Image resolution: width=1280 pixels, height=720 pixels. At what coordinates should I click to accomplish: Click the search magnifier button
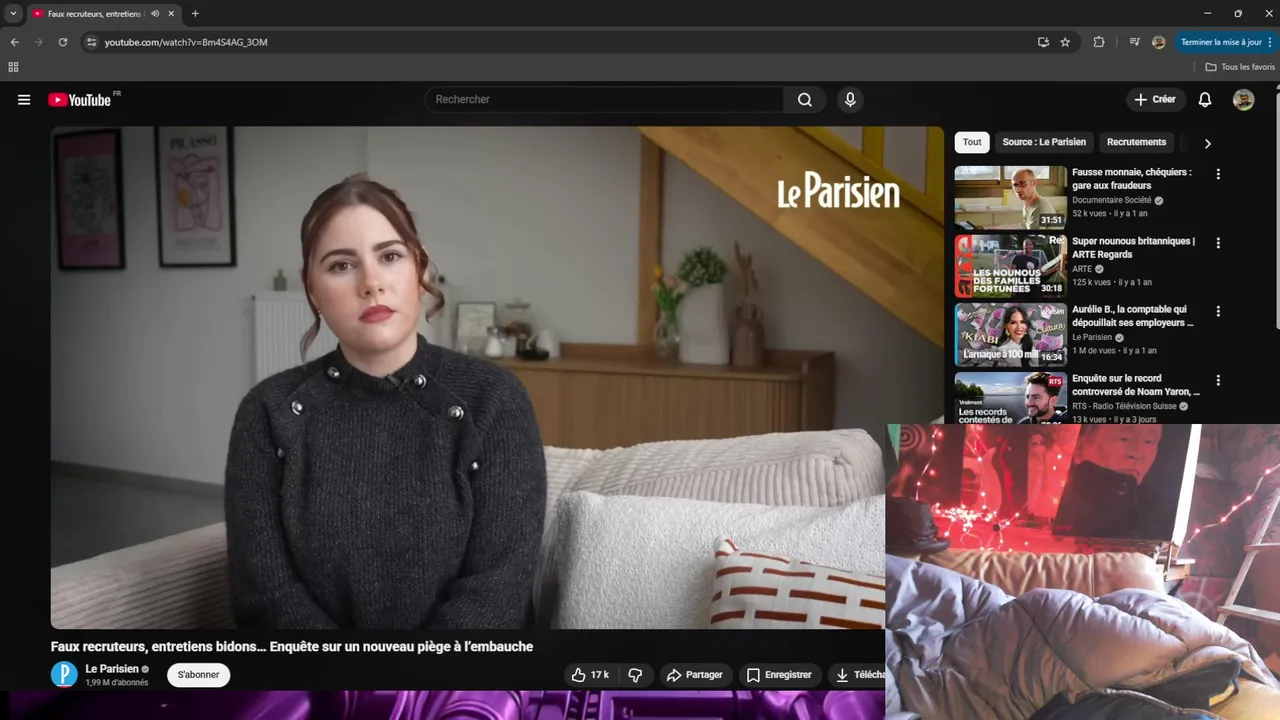(805, 100)
